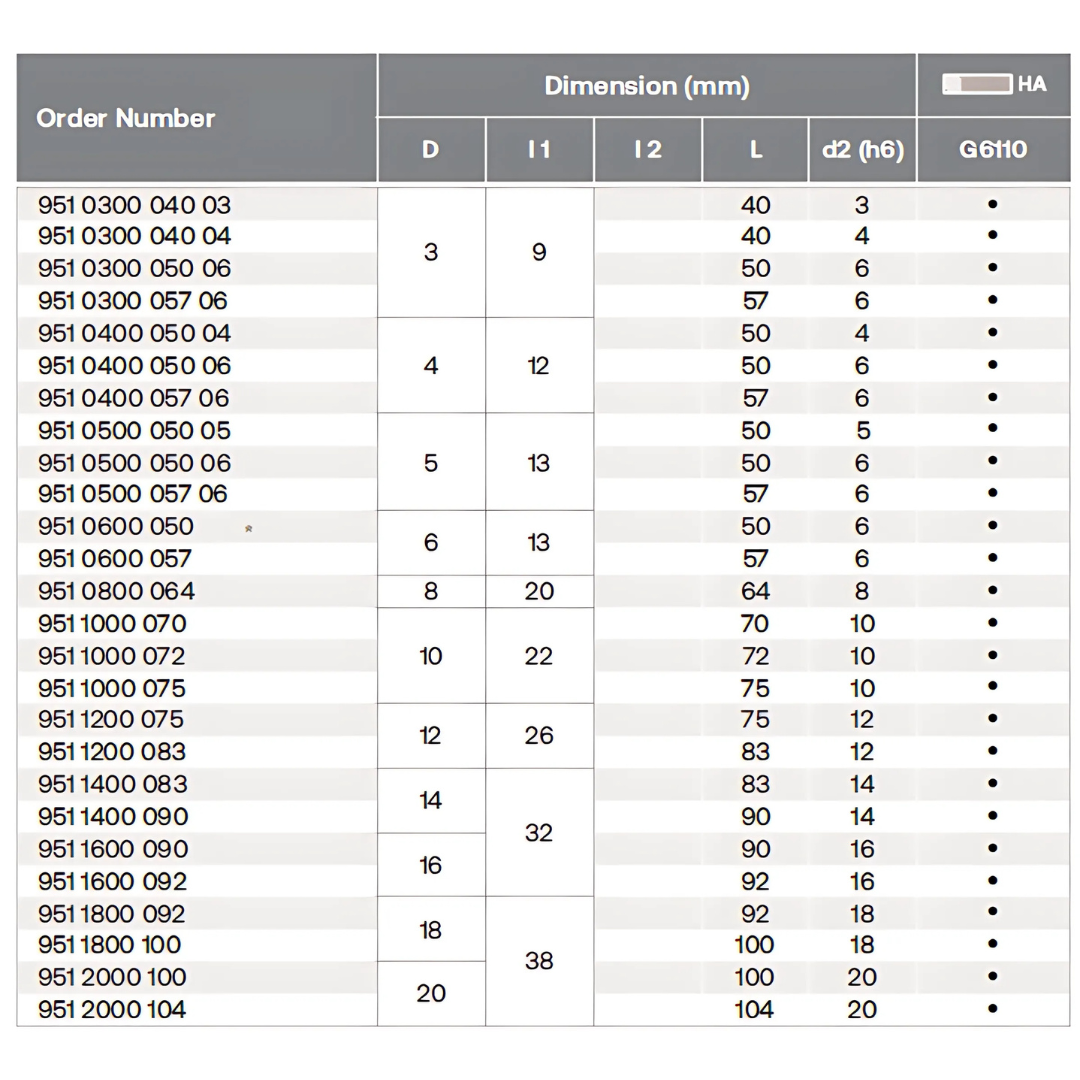Click order number 951 1400 083
1080x1080 pixels.
click(113, 783)
